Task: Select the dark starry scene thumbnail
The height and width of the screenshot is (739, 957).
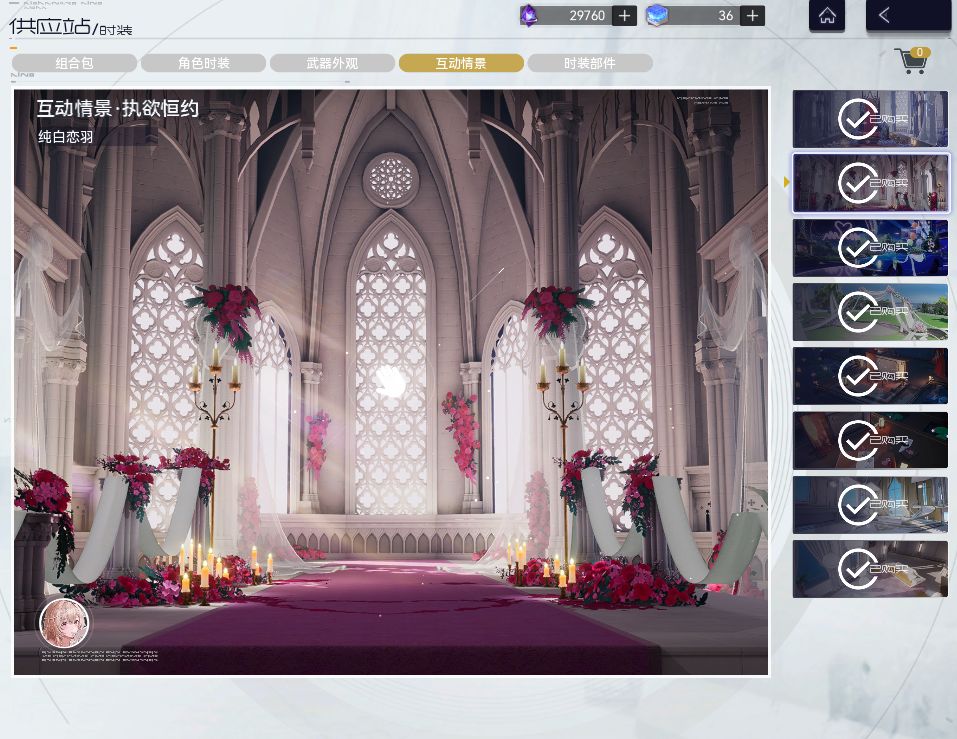Action: pos(870,377)
